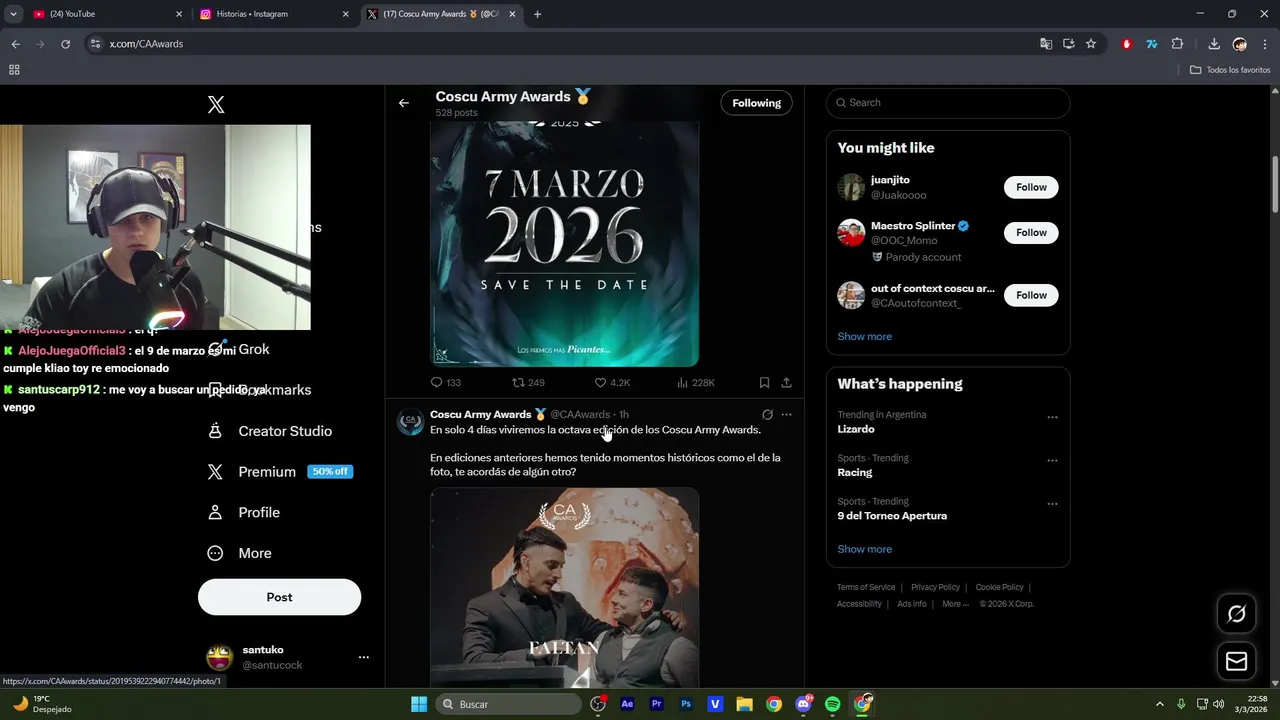Share the save the date post
This screenshot has height=720, width=1280.
click(x=787, y=383)
